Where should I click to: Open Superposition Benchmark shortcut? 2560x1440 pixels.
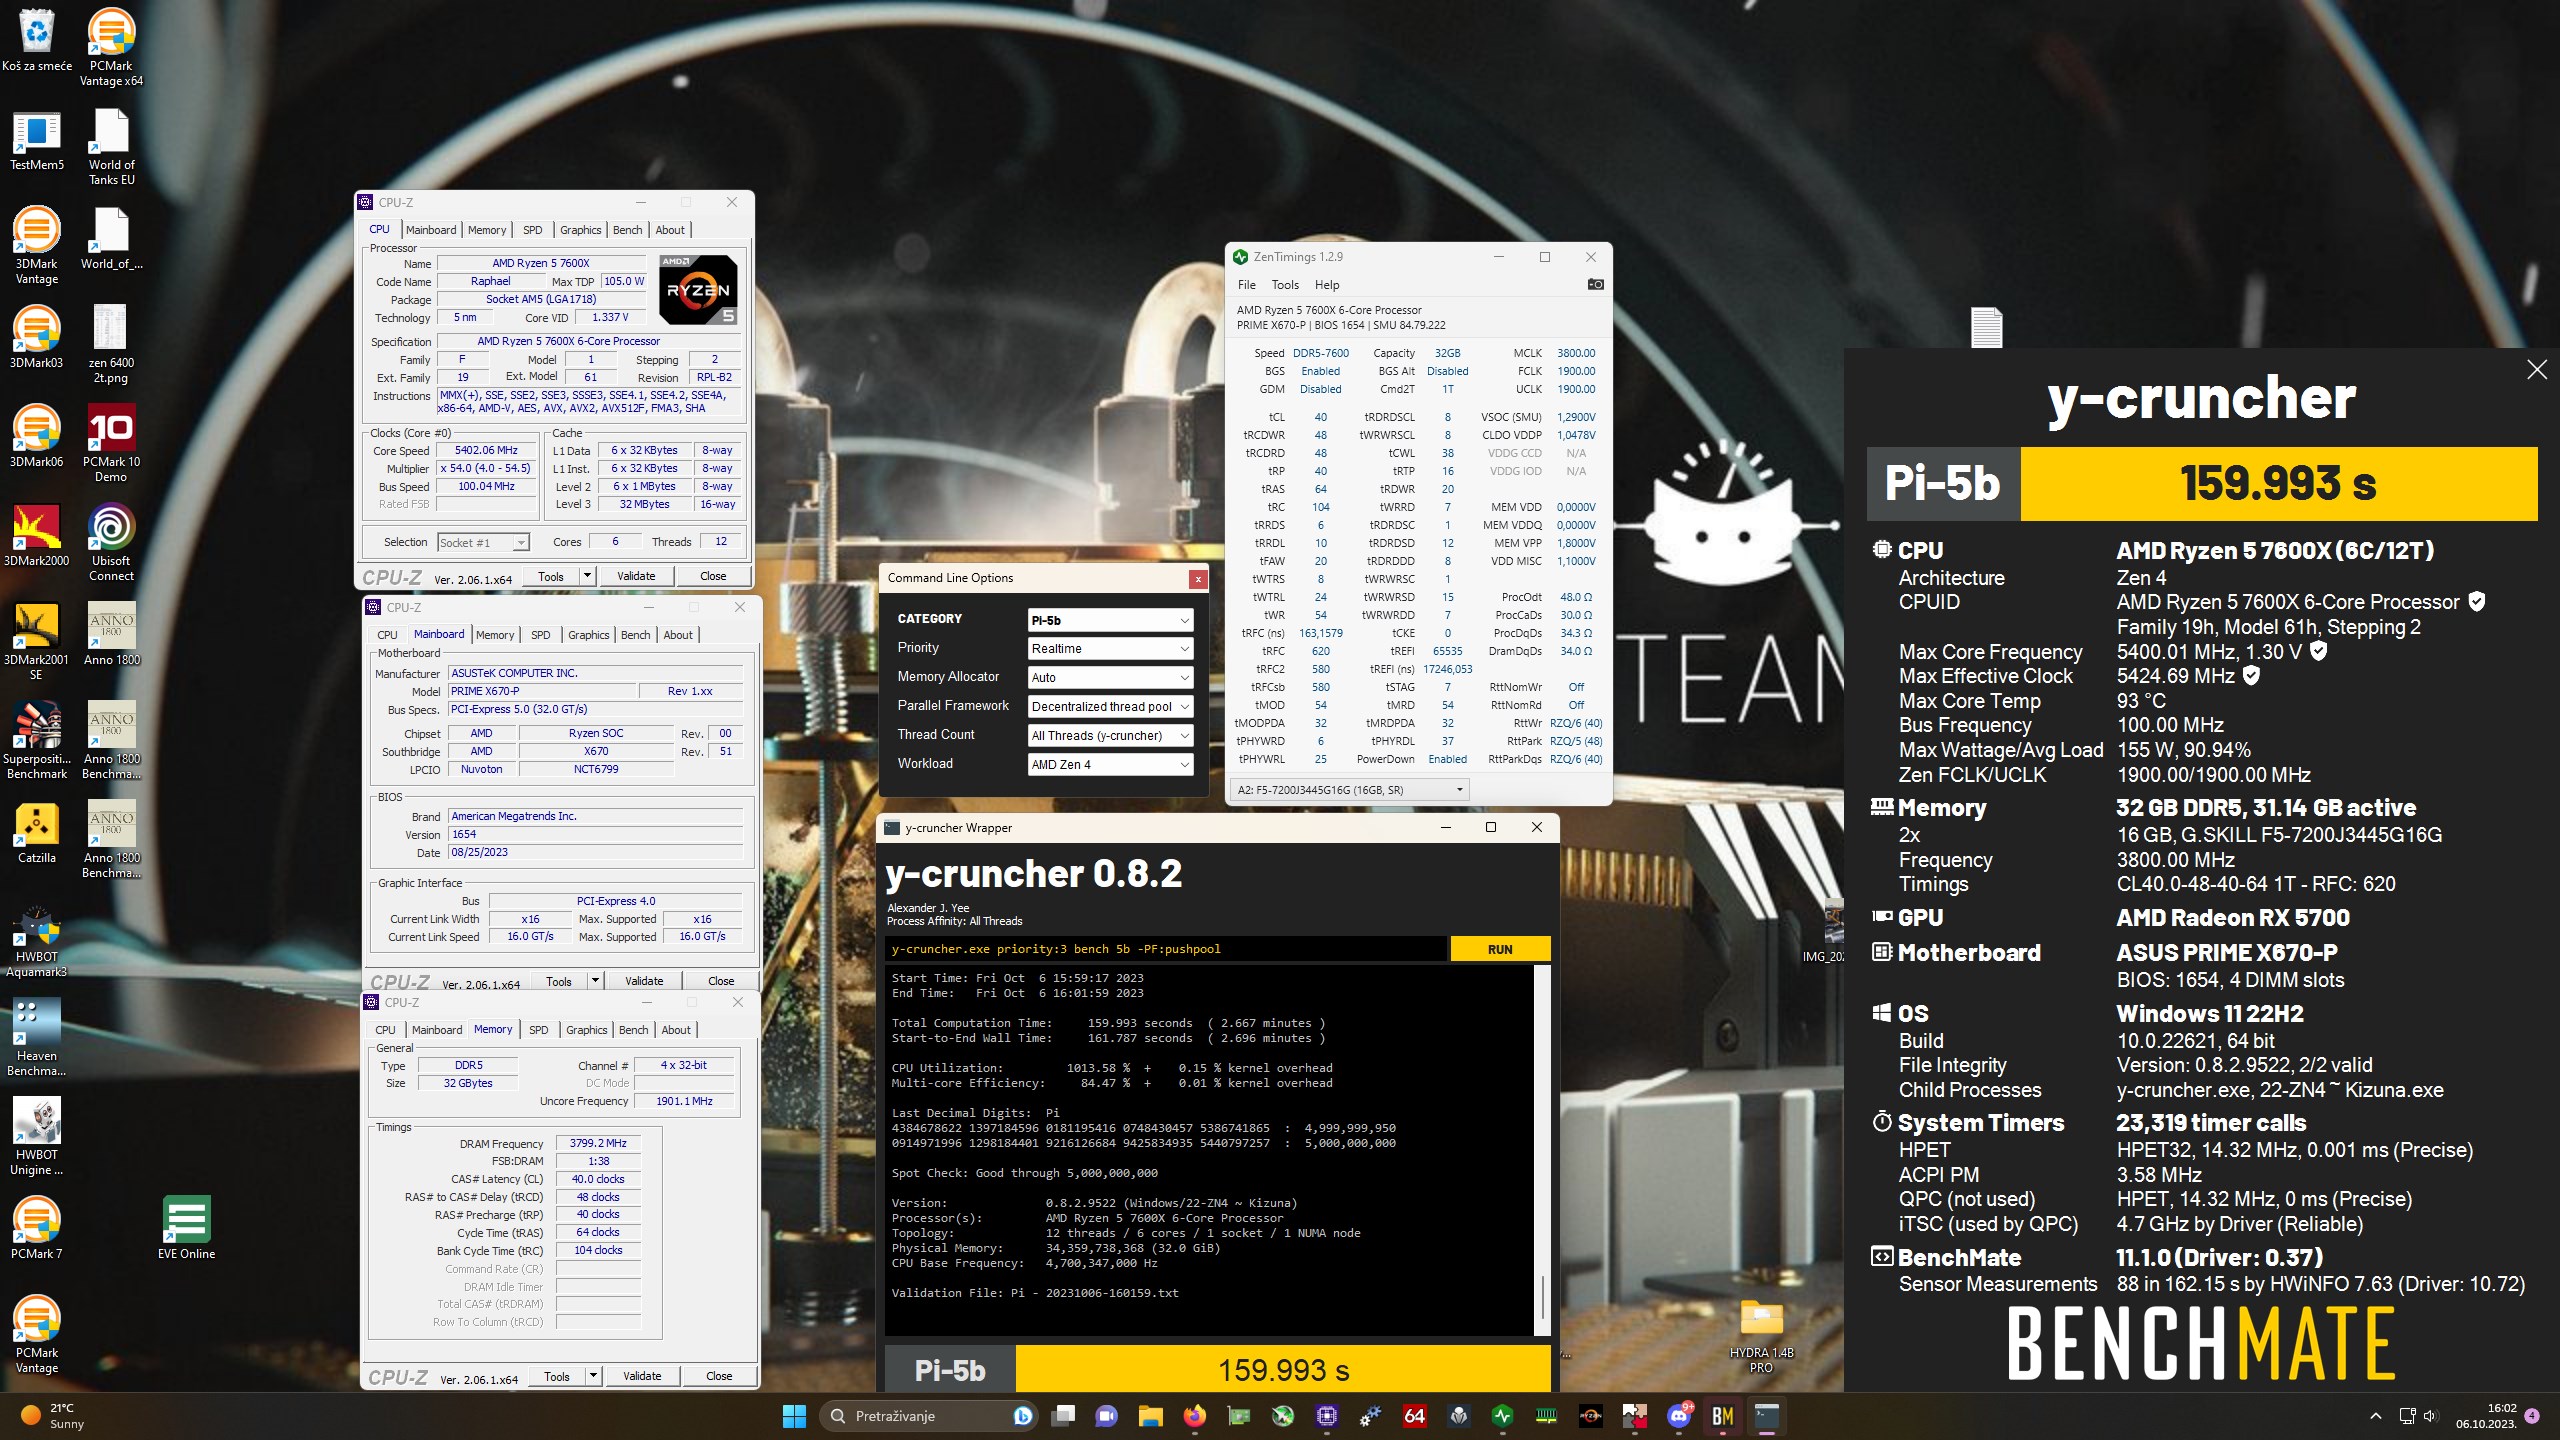click(37, 740)
